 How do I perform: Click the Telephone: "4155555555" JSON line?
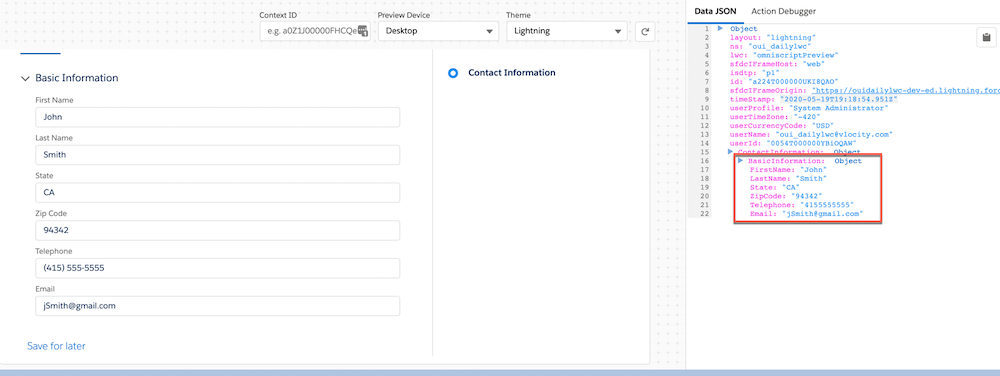click(x=802, y=206)
